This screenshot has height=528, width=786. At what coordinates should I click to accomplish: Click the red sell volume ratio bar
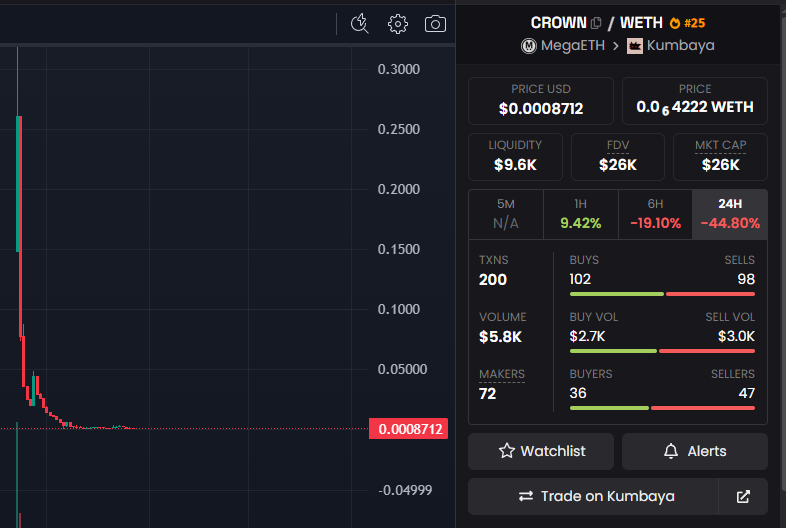click(707, 351)
